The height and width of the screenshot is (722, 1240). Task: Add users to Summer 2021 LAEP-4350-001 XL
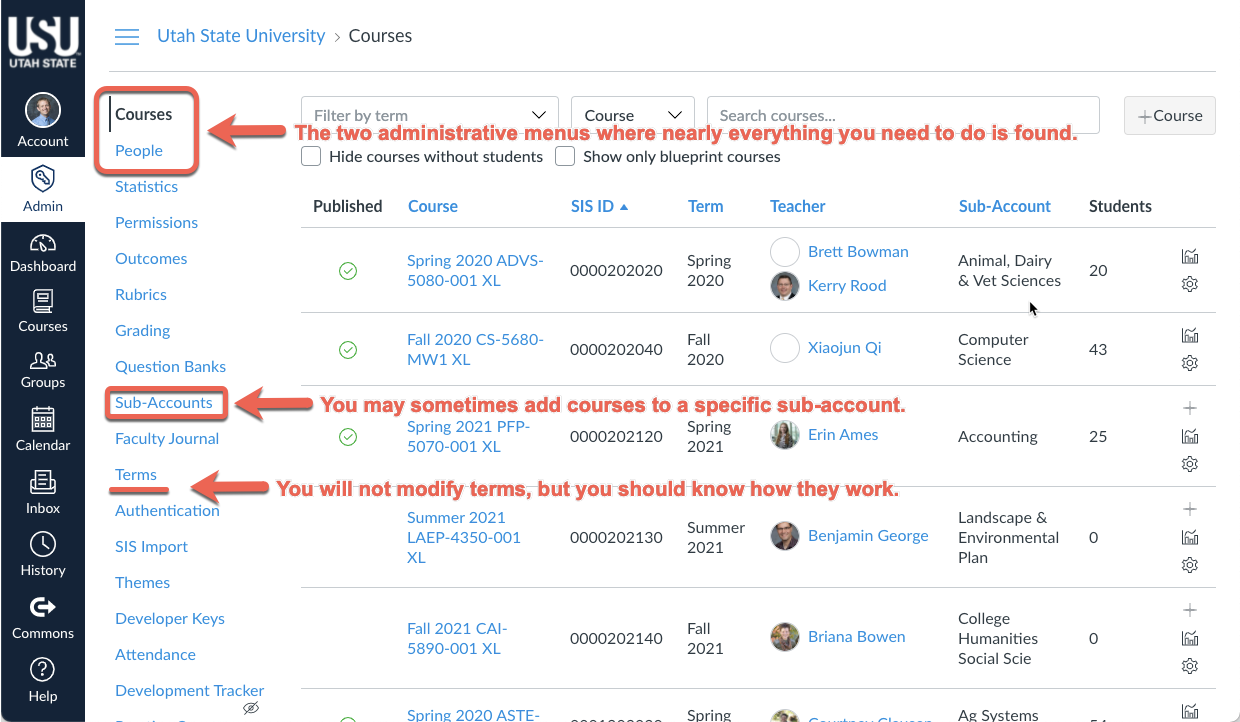pyautogui.click(x=1190, y=509)
